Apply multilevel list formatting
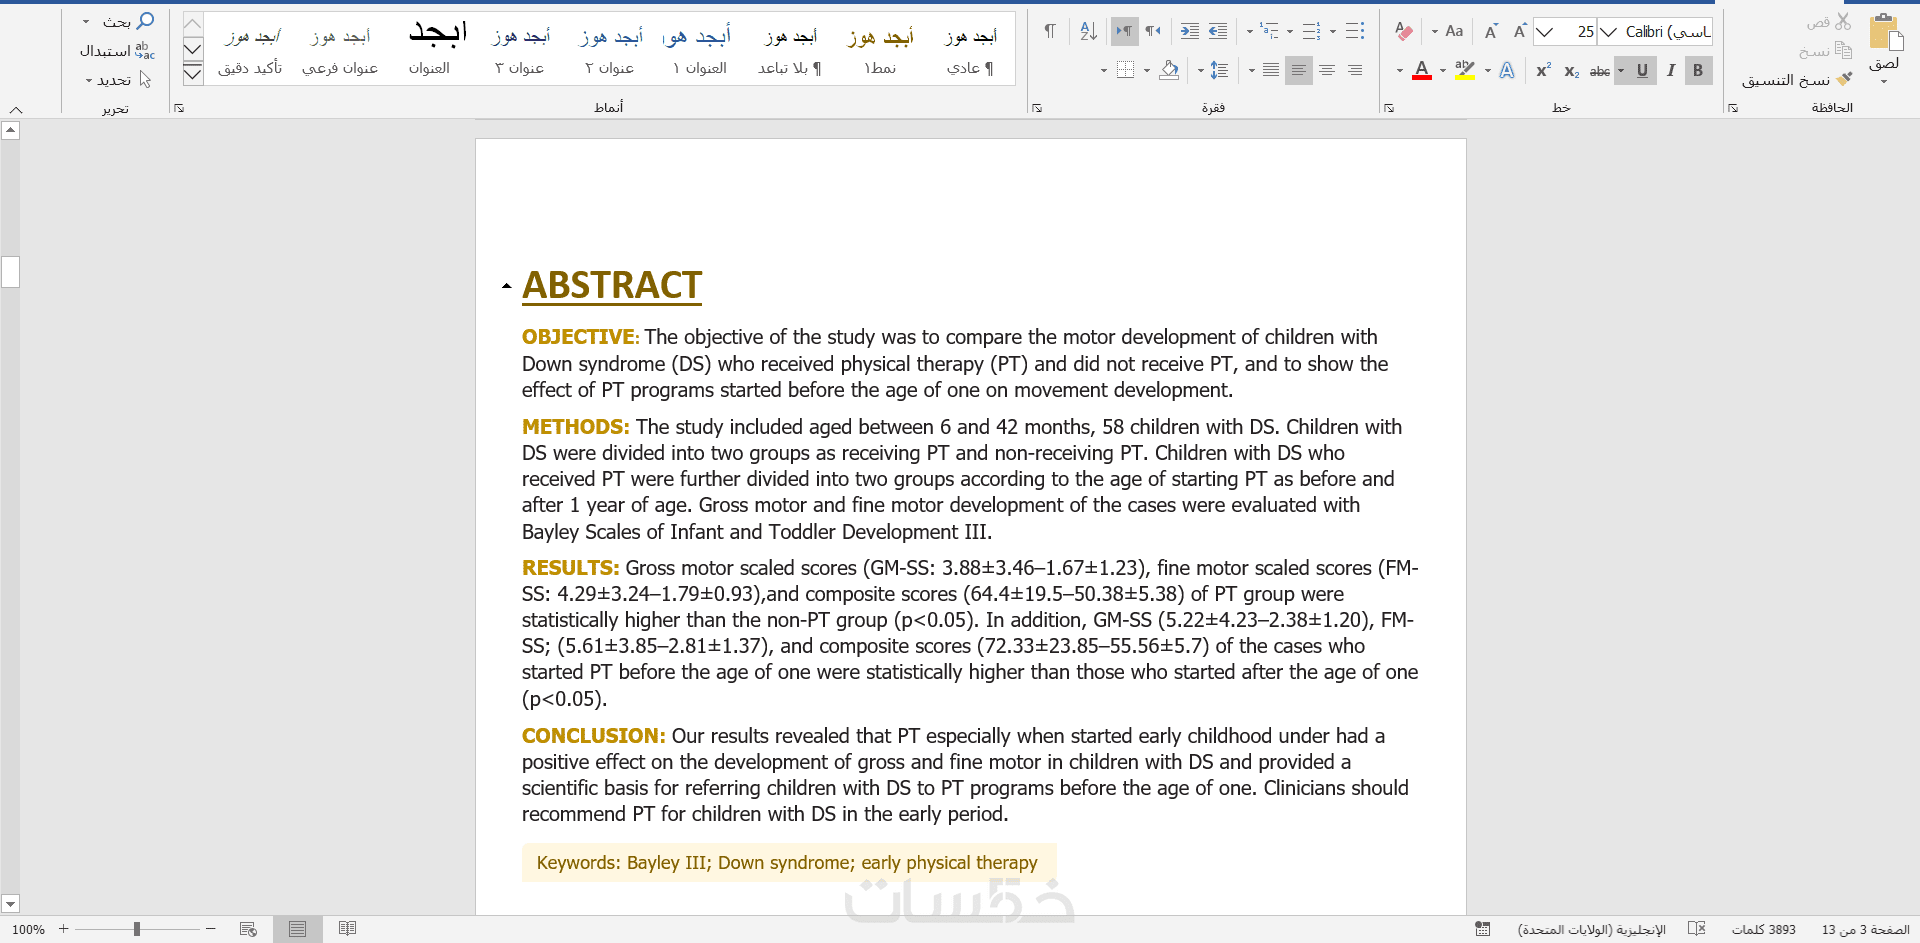The height and width of the screenshot is (943, 1920). tap(1270, 31)
